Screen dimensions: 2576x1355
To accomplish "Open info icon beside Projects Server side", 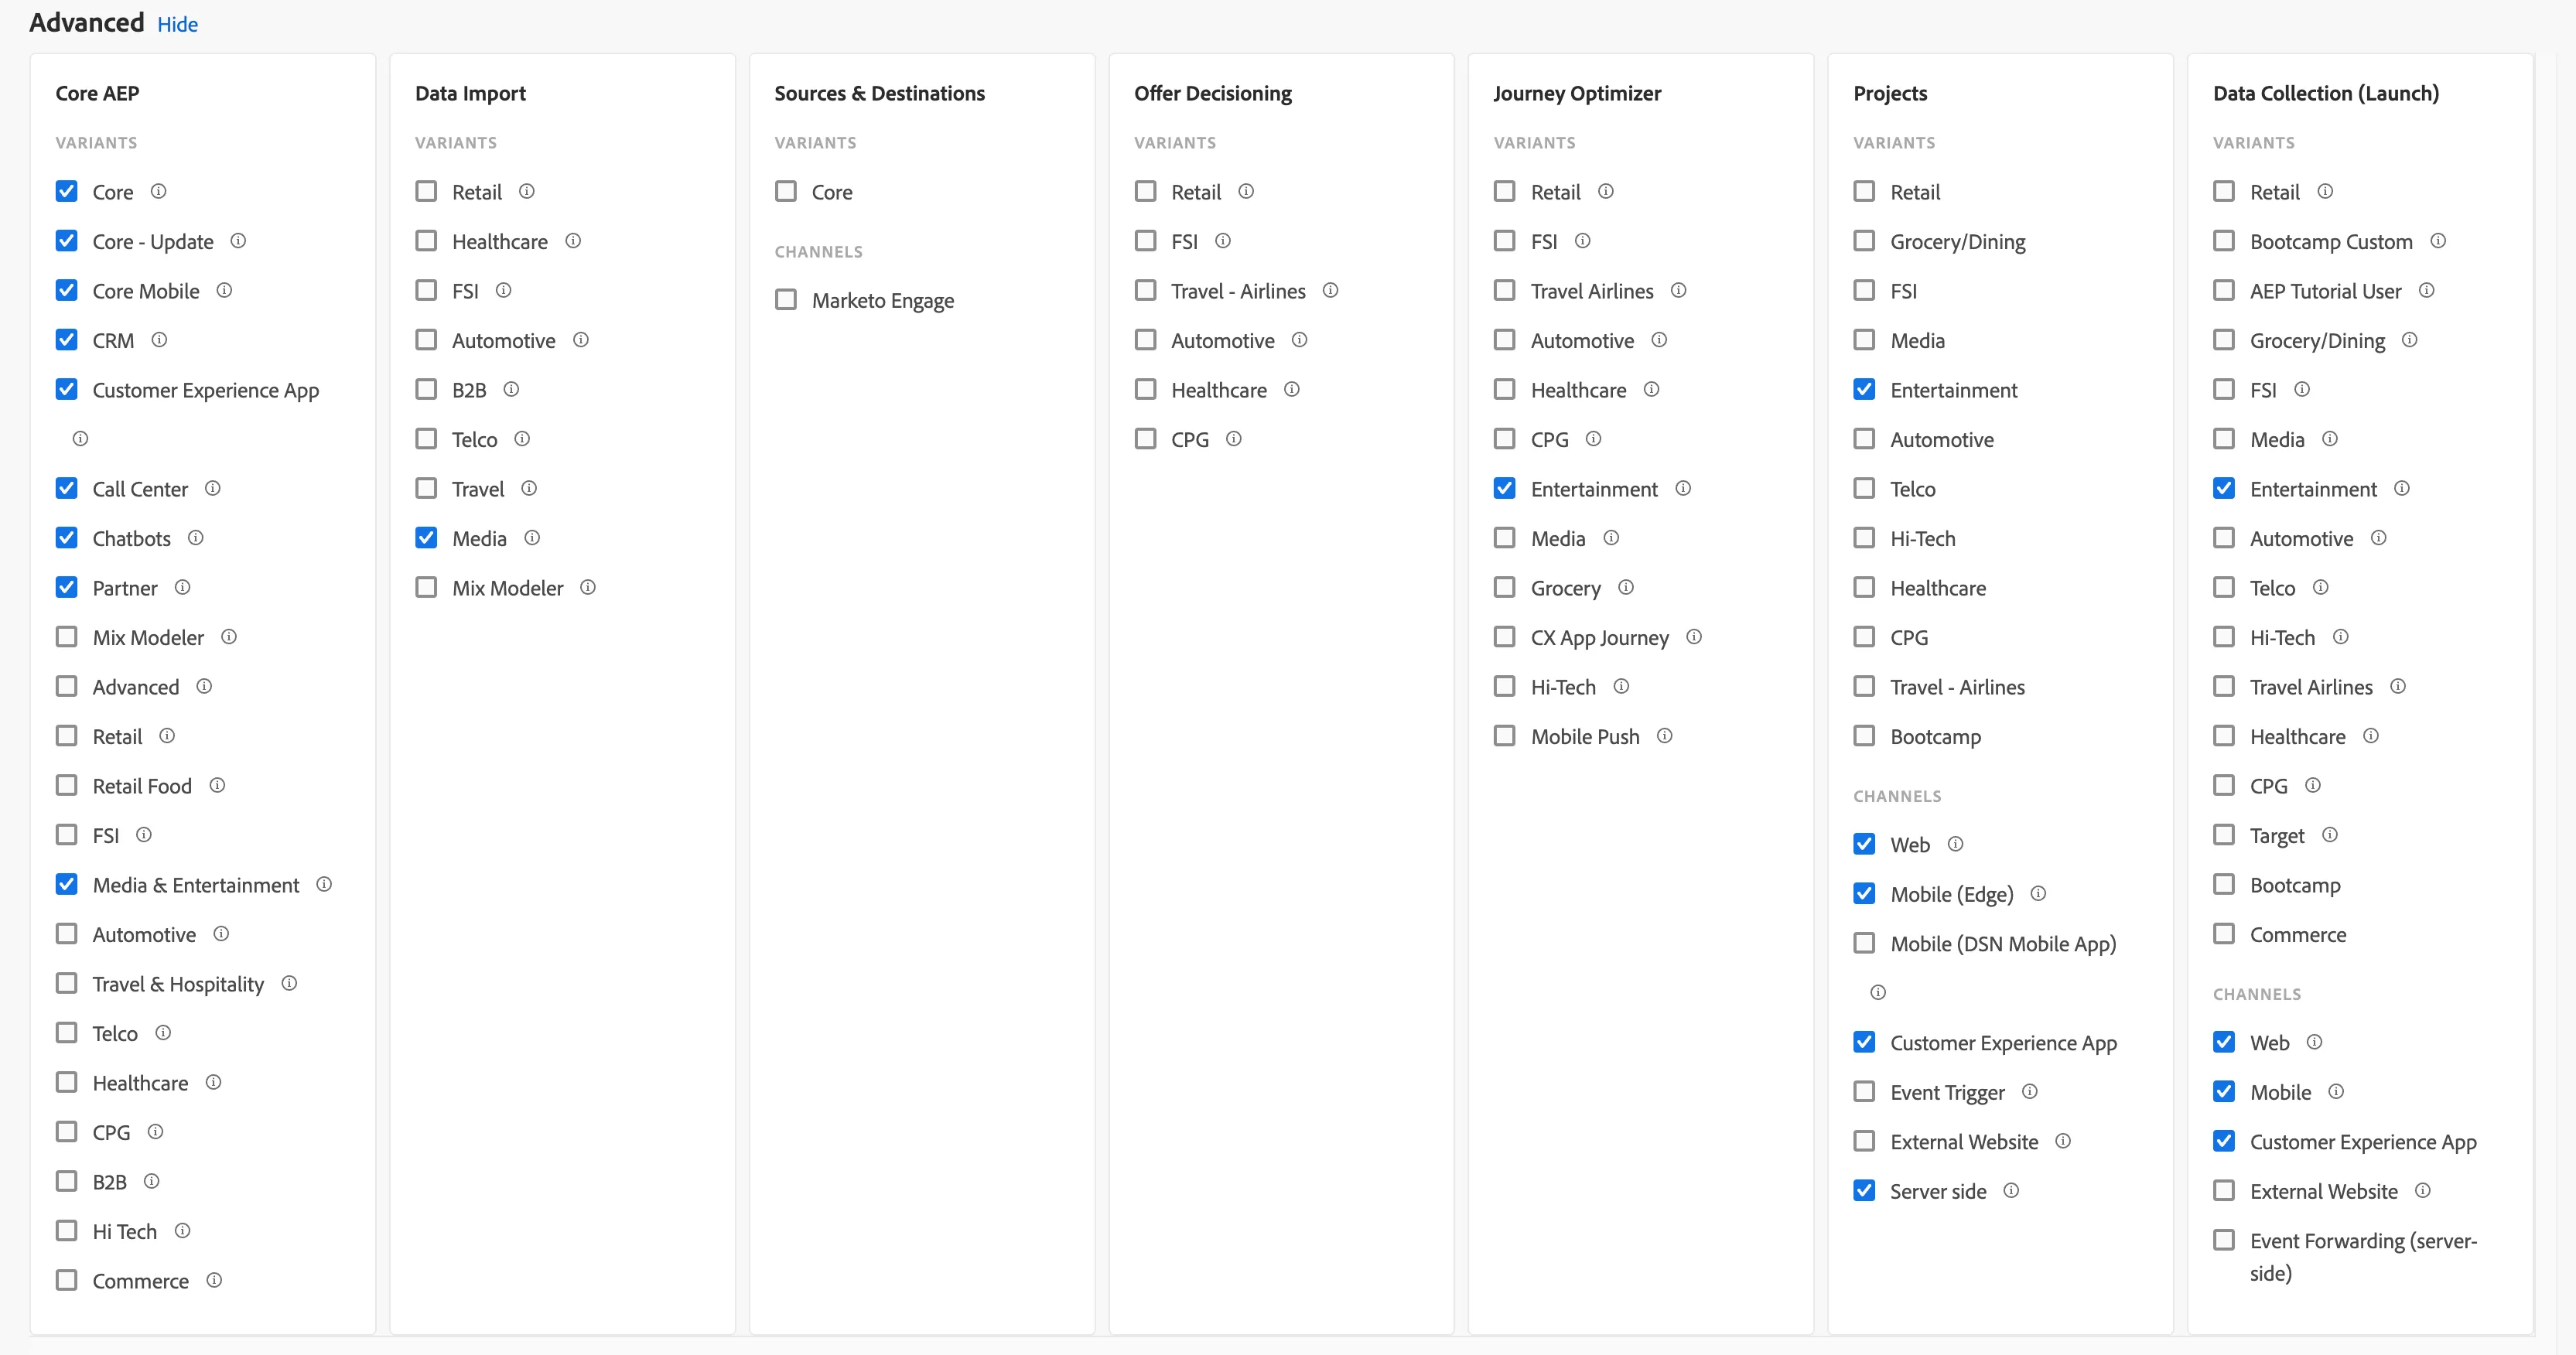I will click(x=2011, y=1190).
